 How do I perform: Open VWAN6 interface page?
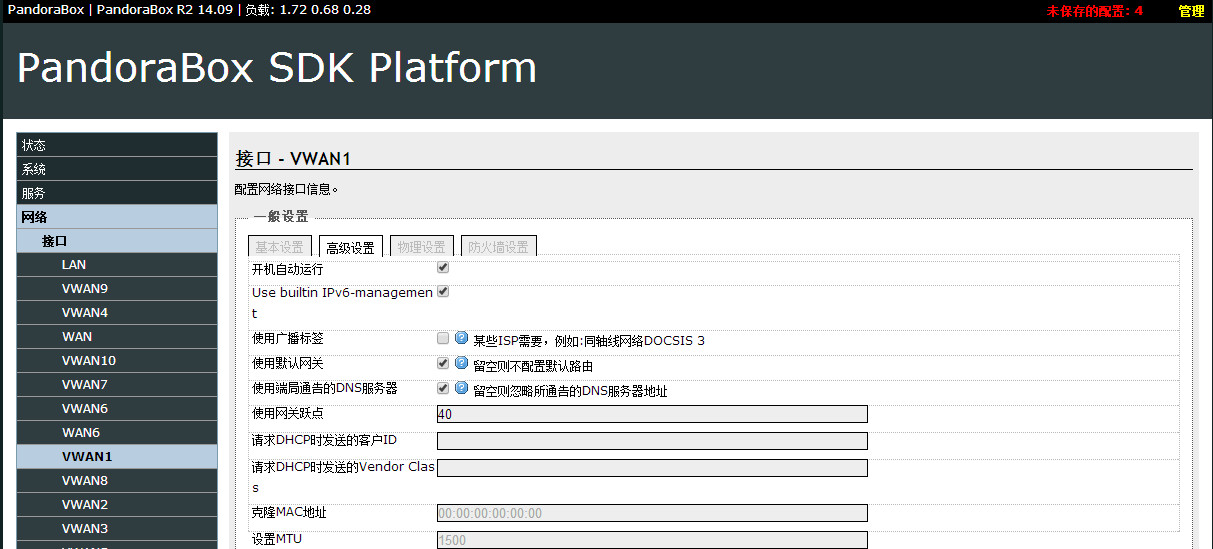(x=117, y=409)
